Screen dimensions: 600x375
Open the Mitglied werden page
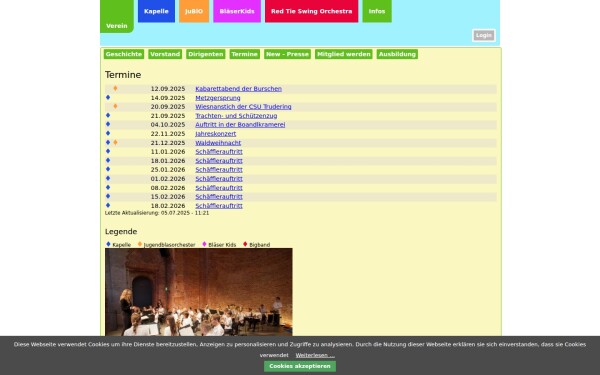(344, 54)
